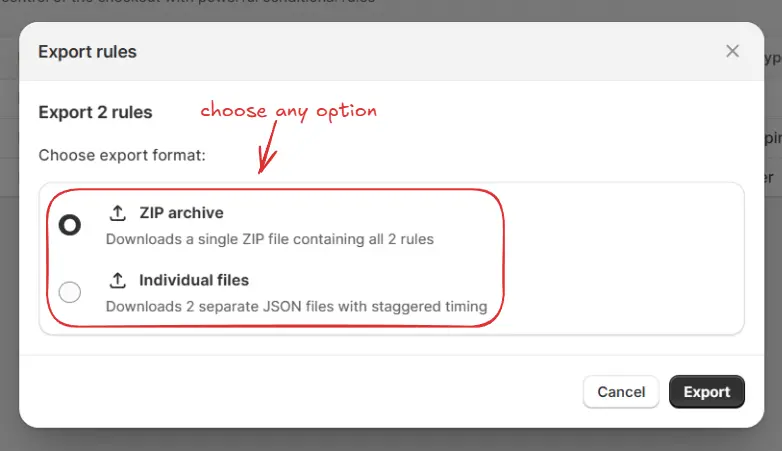This screenshot has height=451, width=782.
Task: Click the "Individual files" option label
Action: click(194, 280)
